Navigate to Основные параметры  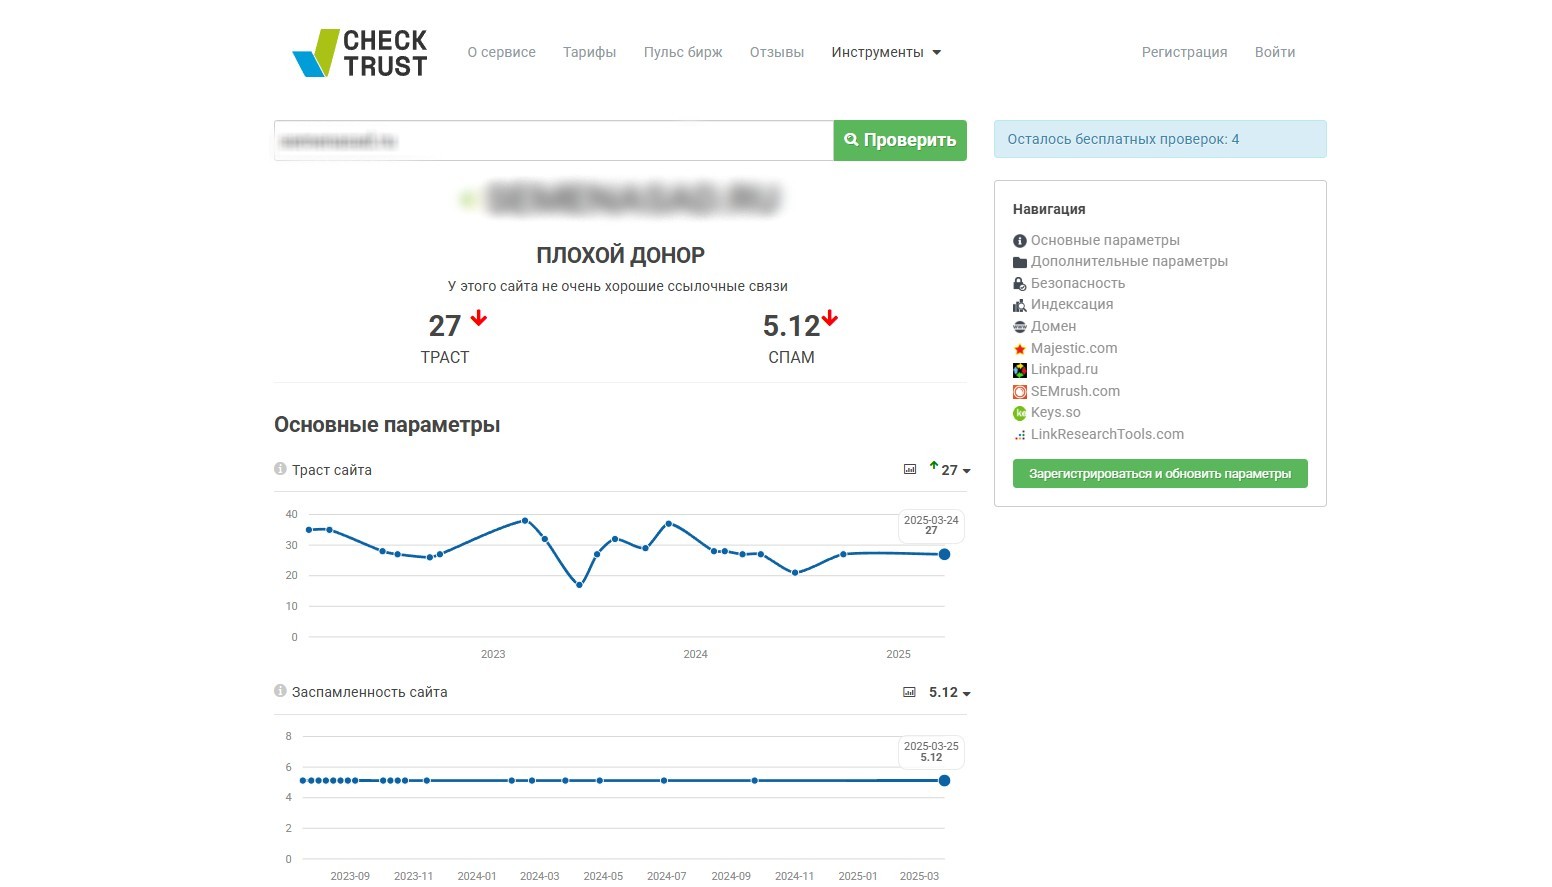pos(1105,240)
